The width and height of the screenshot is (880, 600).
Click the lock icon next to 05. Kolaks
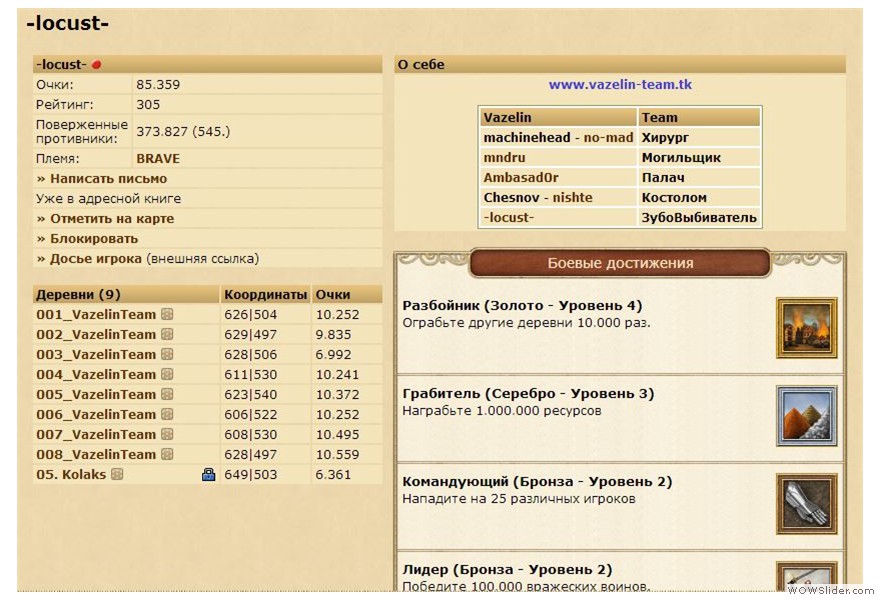click(x=208, y=475)
